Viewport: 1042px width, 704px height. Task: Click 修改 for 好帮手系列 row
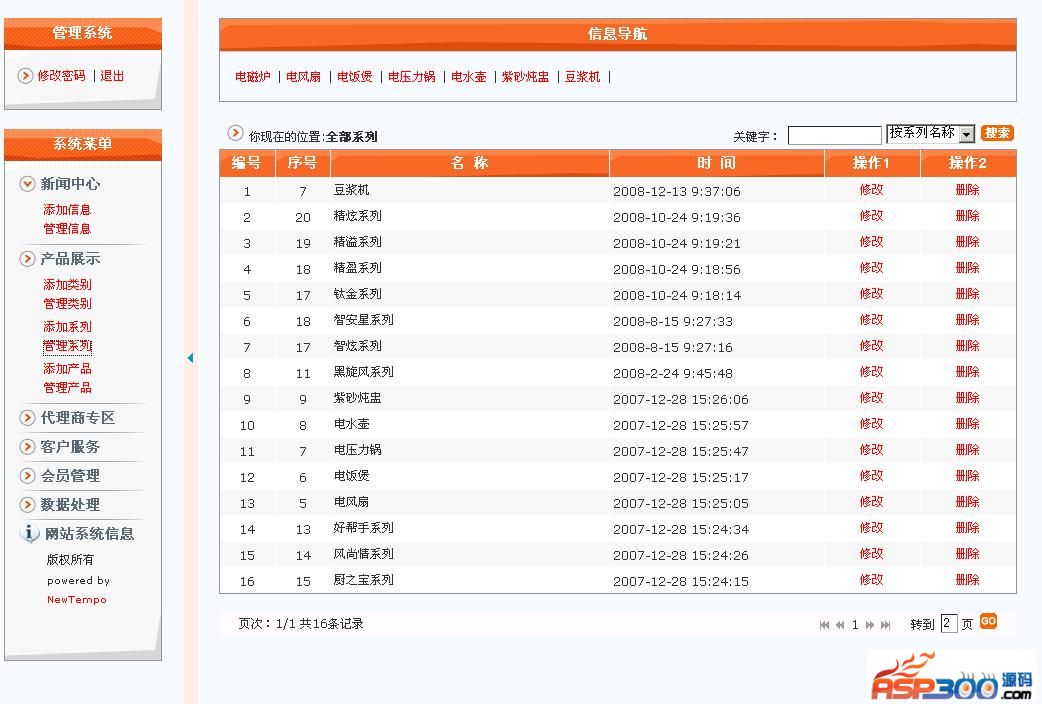coord(871,527)
